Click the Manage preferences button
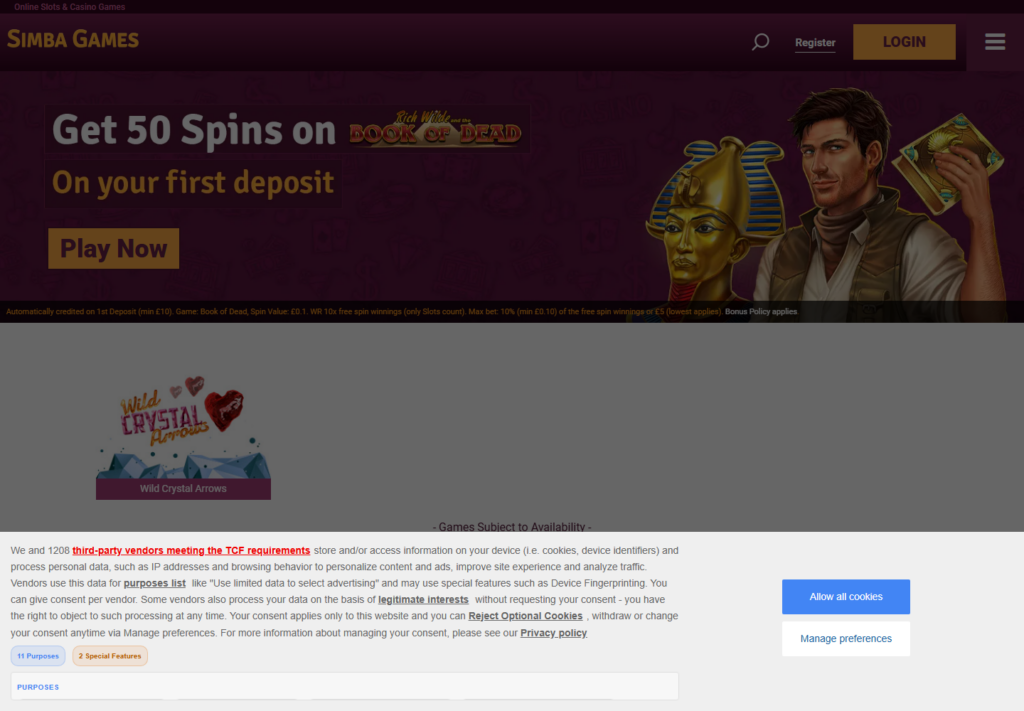 tap(846, 639)
